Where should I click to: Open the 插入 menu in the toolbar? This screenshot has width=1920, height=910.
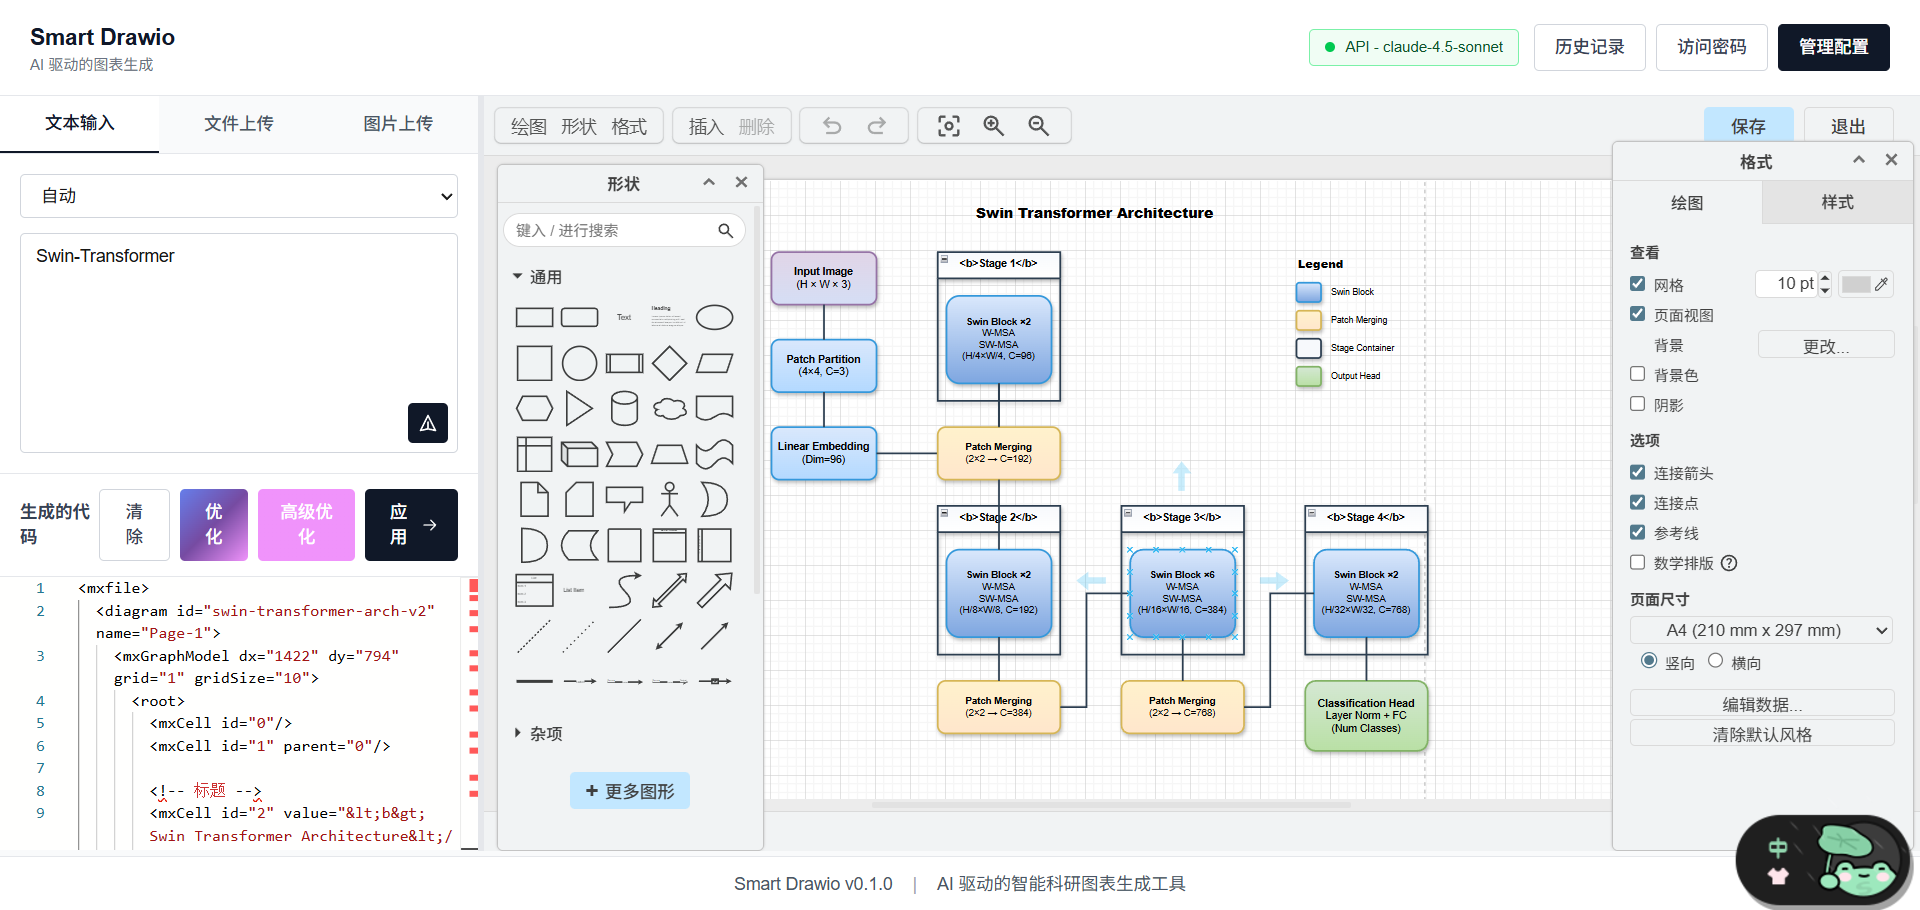click(x=706, y=127)
